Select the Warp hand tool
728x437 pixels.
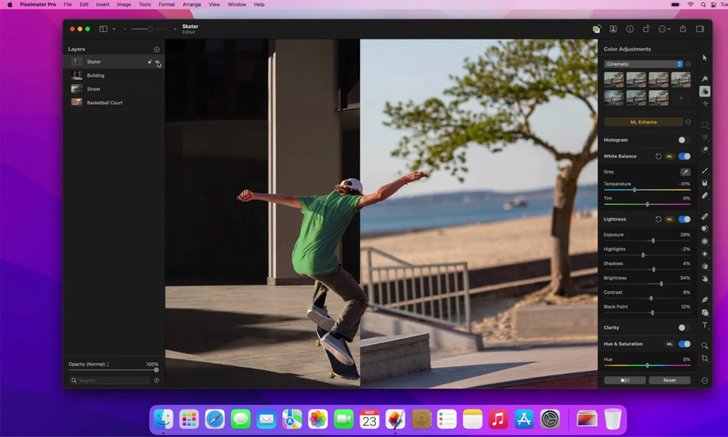pos(705,279)
